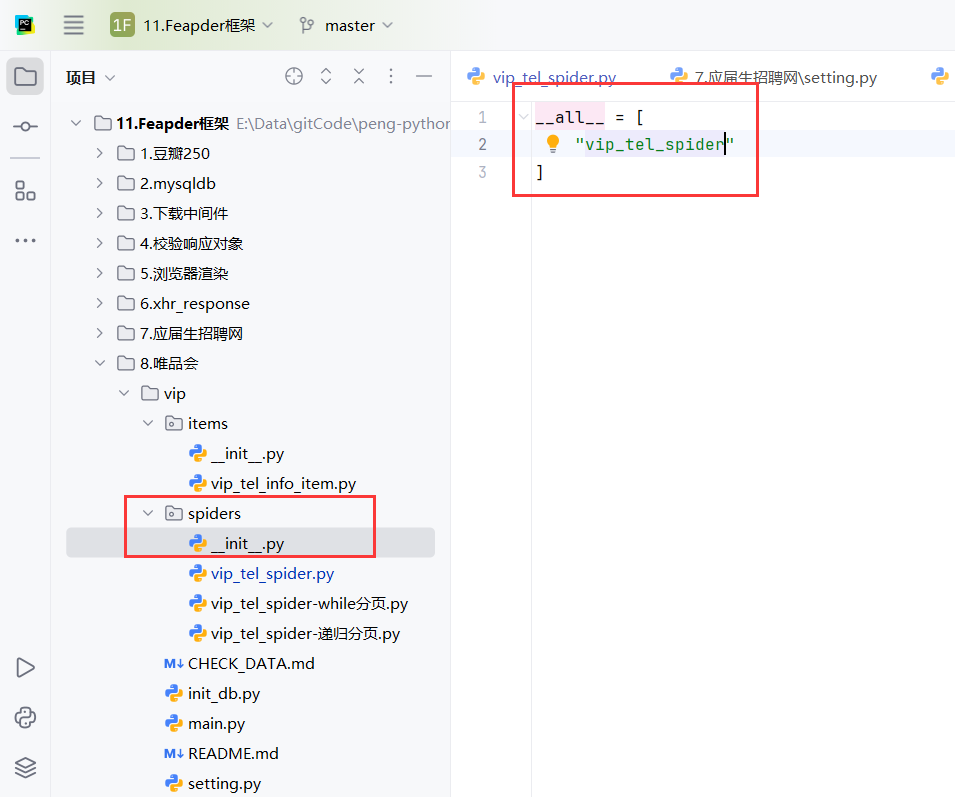Open the Project panel options kebab menu
This screenshot has height=797, width=955.
coord(390,76)
